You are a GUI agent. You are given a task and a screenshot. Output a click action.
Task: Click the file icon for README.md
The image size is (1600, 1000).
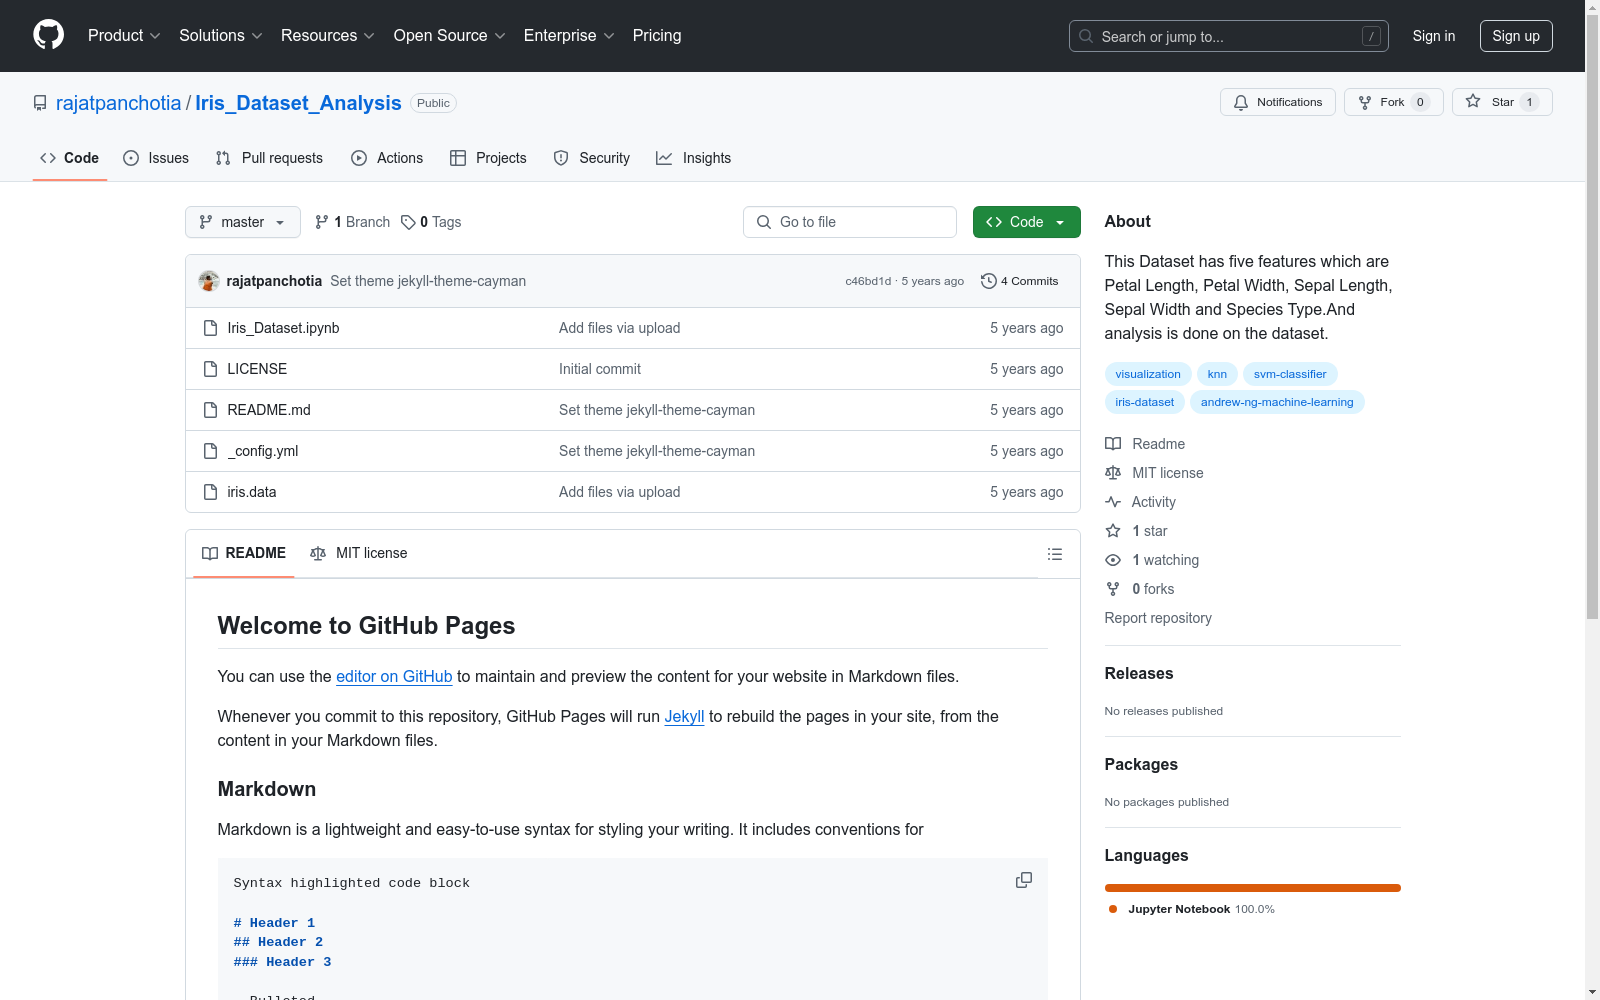click(210, 410)
